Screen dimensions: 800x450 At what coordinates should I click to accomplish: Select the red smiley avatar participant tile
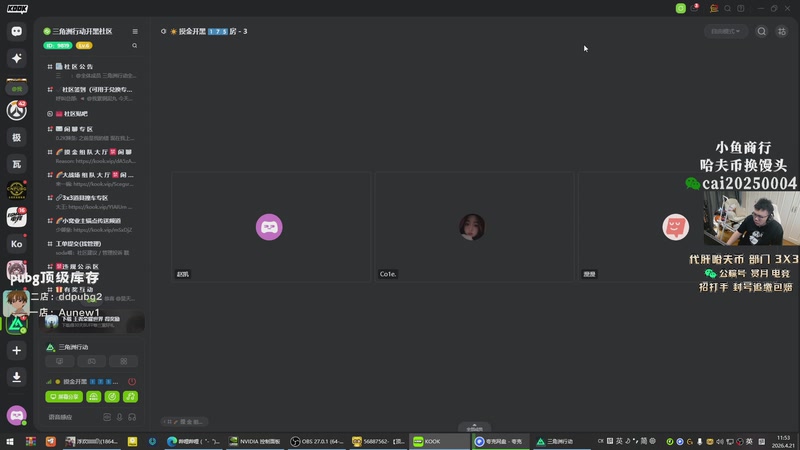point(676,227)
